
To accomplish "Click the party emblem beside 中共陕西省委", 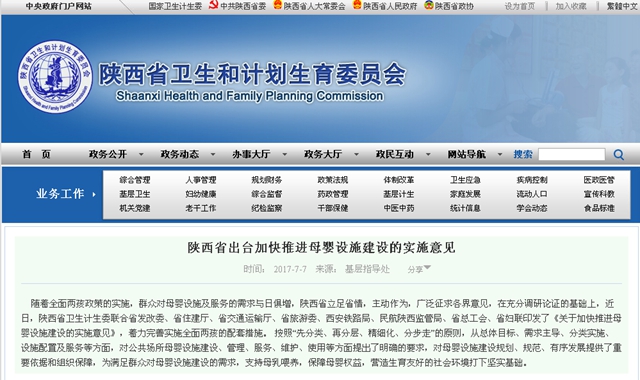I will [213, 5].
